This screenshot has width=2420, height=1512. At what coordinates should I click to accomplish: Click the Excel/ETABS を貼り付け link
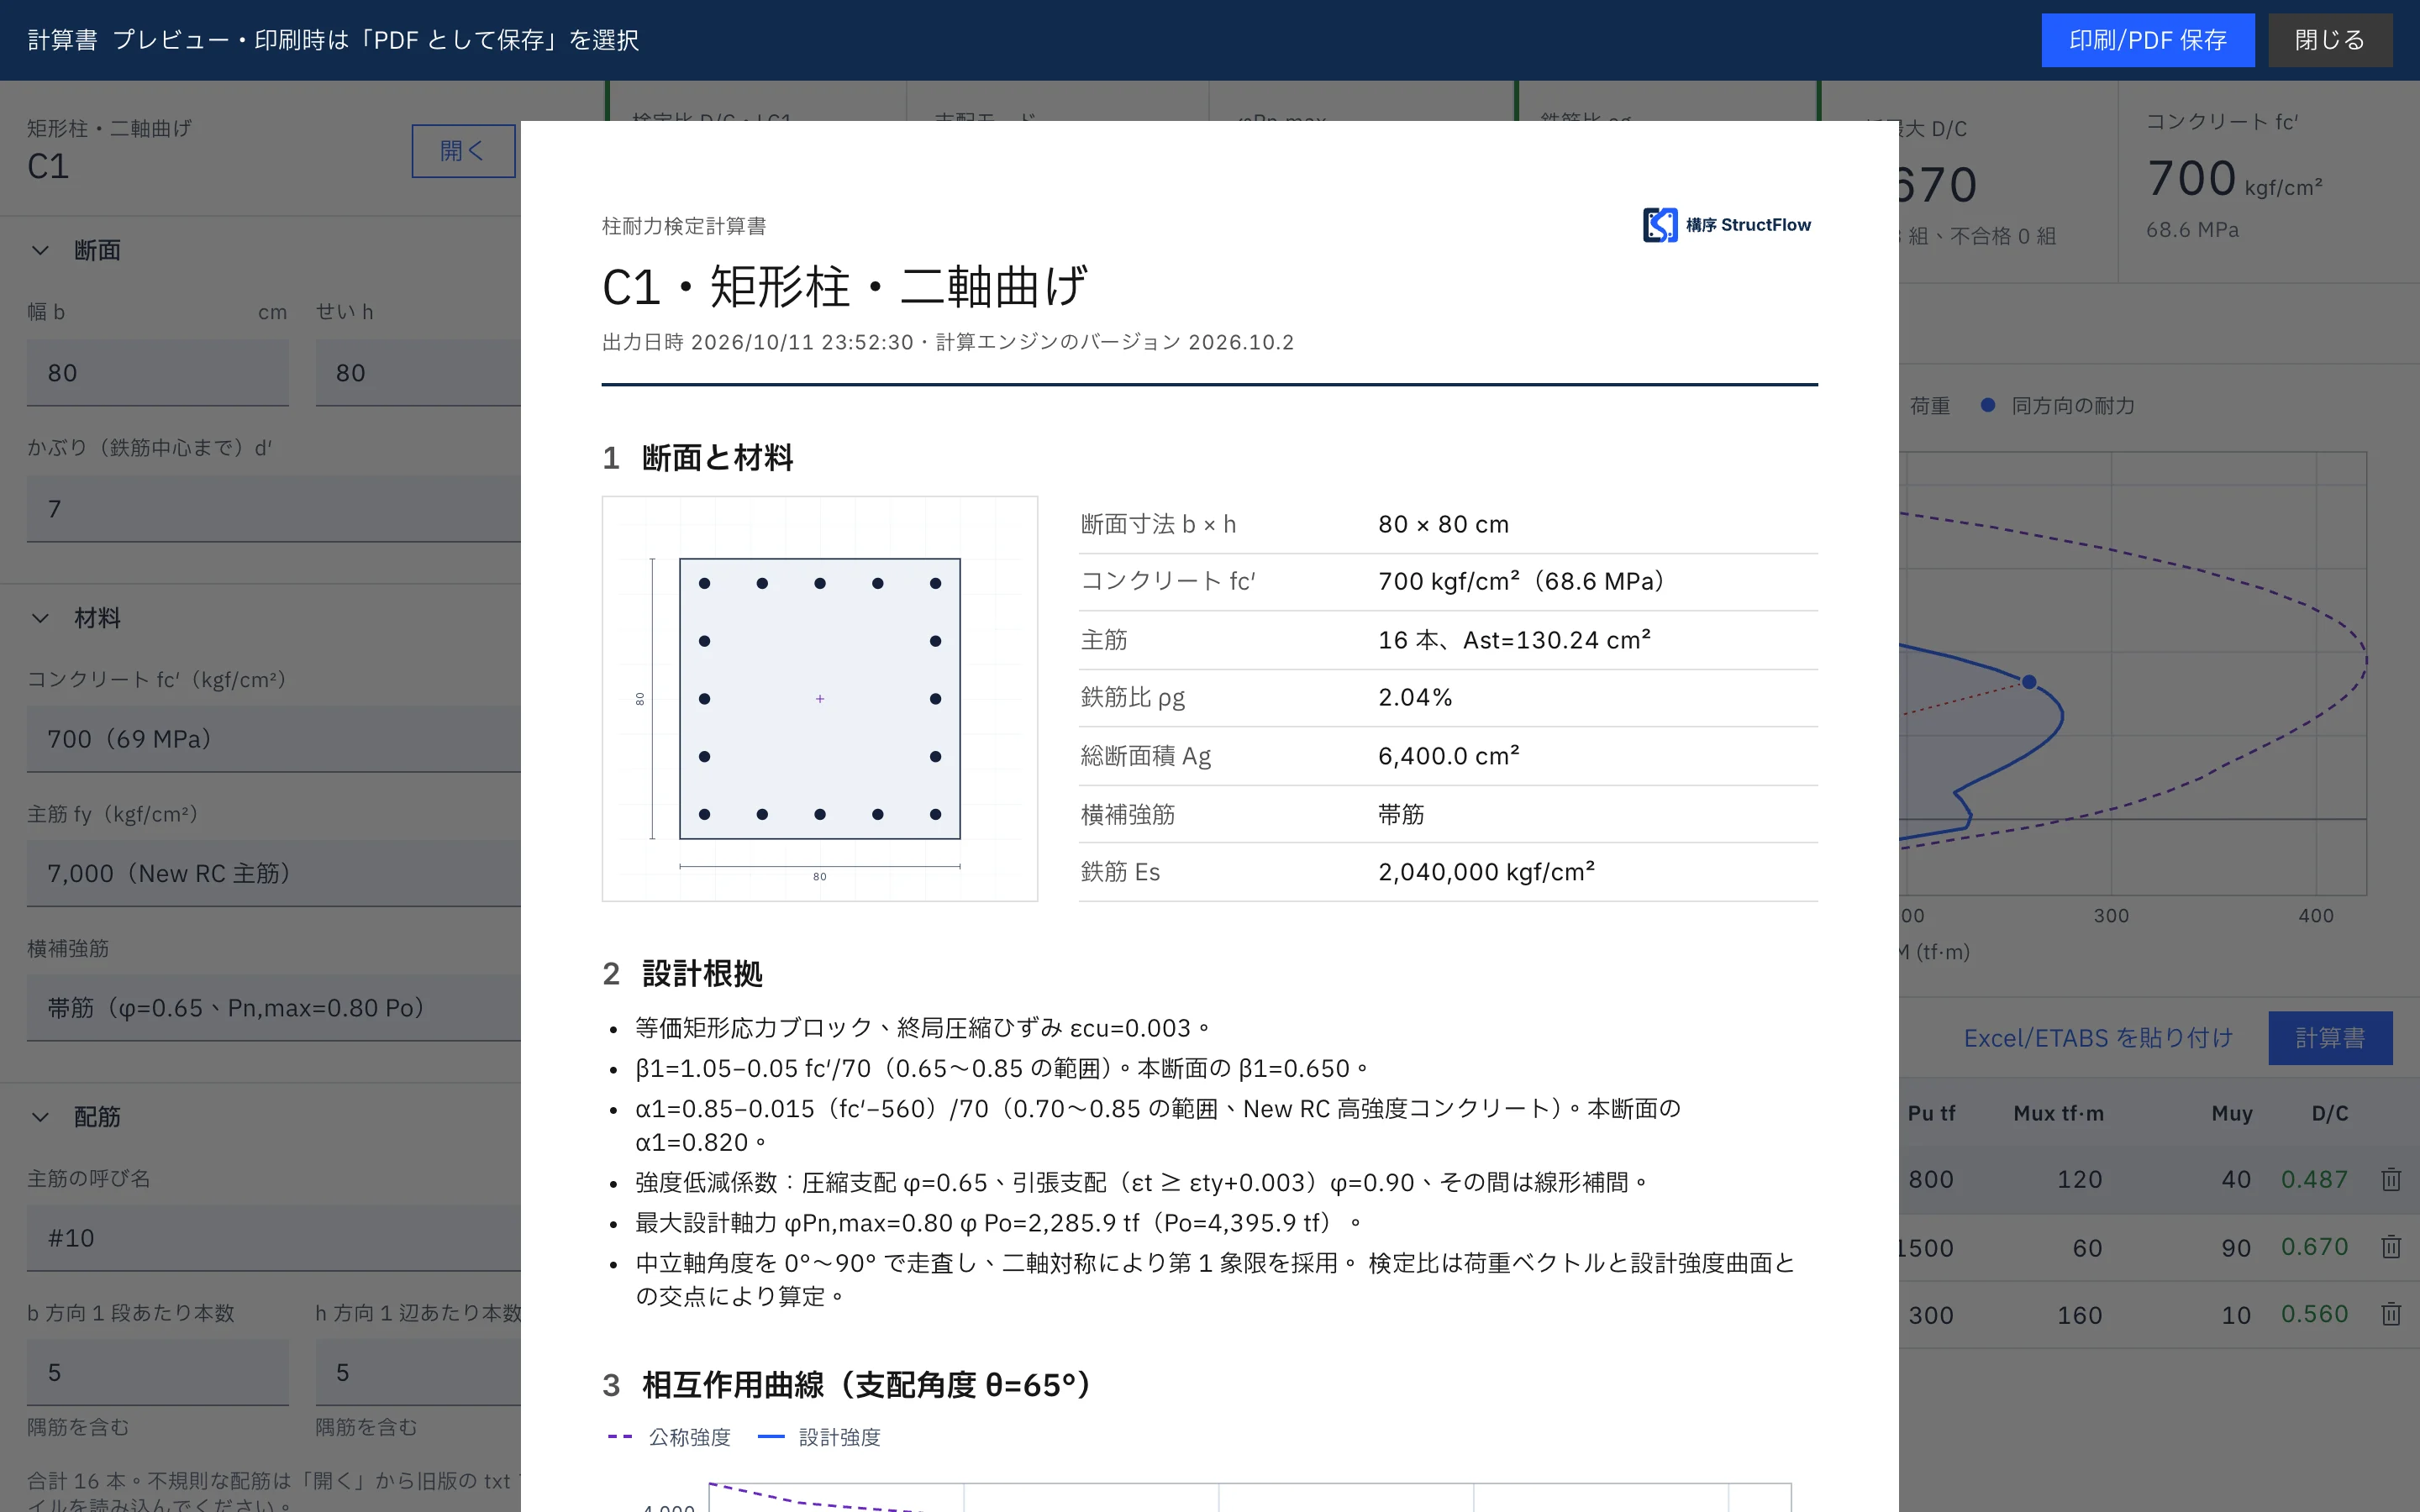(x=2098, y=1038)
